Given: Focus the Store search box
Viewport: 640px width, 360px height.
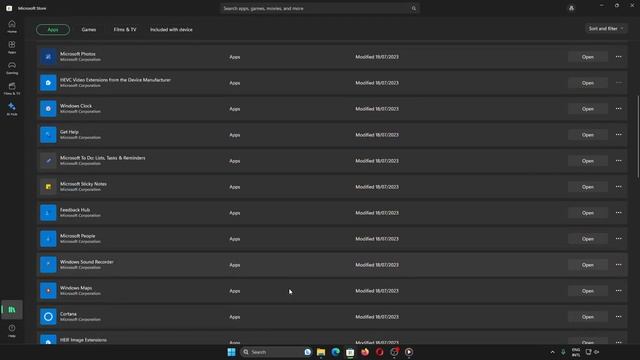Looking at the screenshot, I should click(320, 8).
